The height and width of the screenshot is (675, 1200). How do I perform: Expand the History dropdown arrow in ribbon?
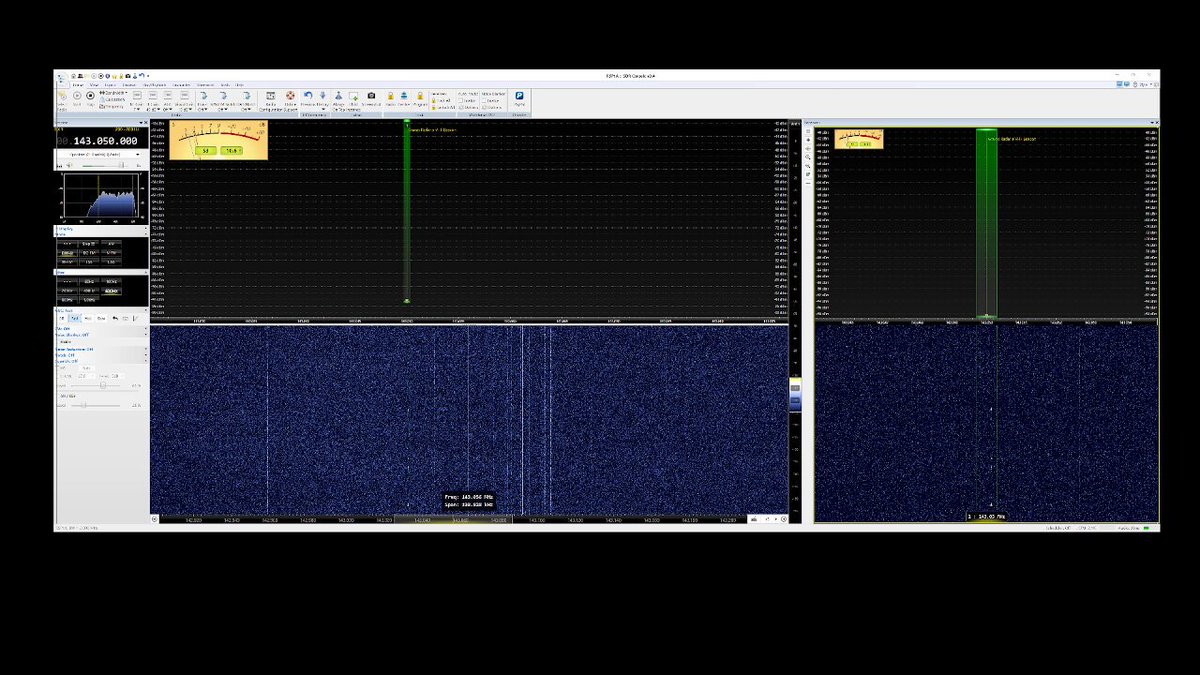[x=323, y=110]
